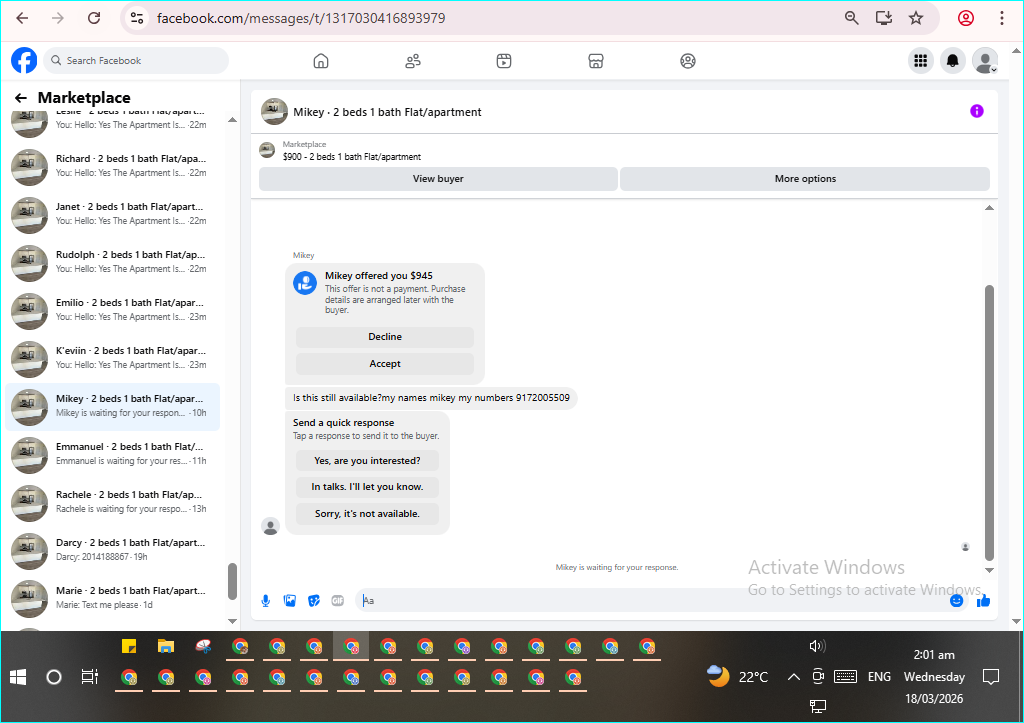Send quick response 'In talks. I'll let you know.'

tap(367, 487)
